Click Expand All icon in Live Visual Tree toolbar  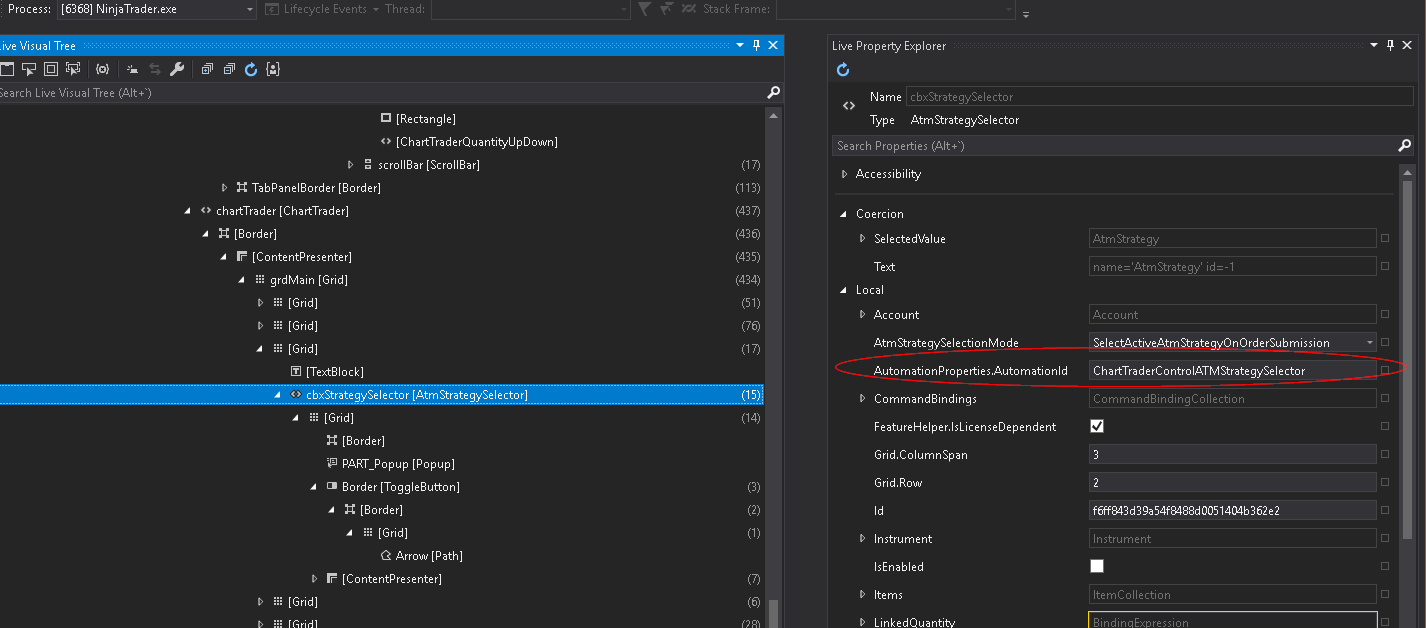[x=207, y=69]
